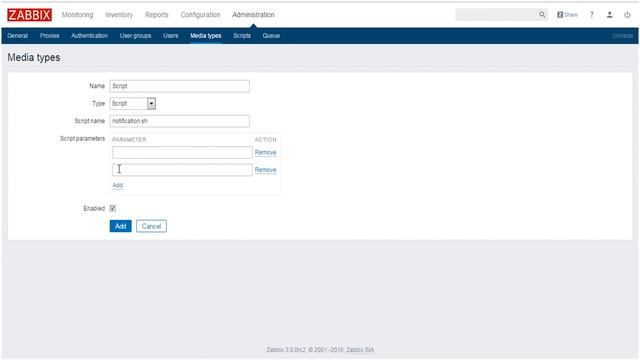Open the Administration menu
Image resolution: width=640 pixels, height=360 pixels.
[253, 15]
